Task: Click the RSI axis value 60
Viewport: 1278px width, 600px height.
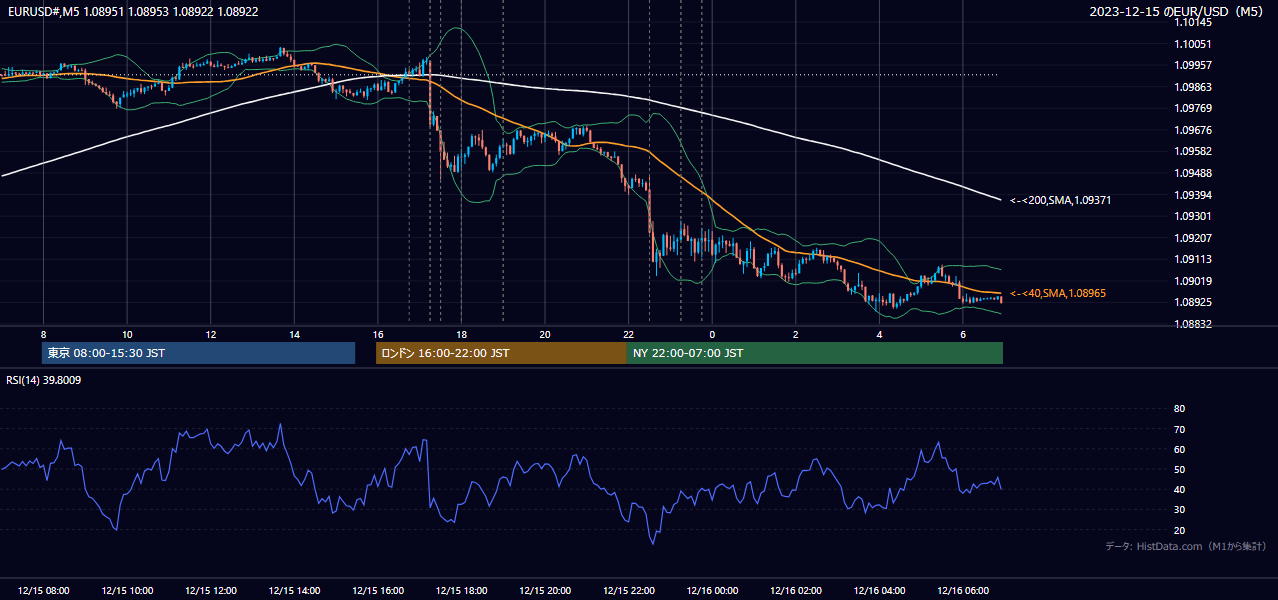Action: click(1179, 449)
